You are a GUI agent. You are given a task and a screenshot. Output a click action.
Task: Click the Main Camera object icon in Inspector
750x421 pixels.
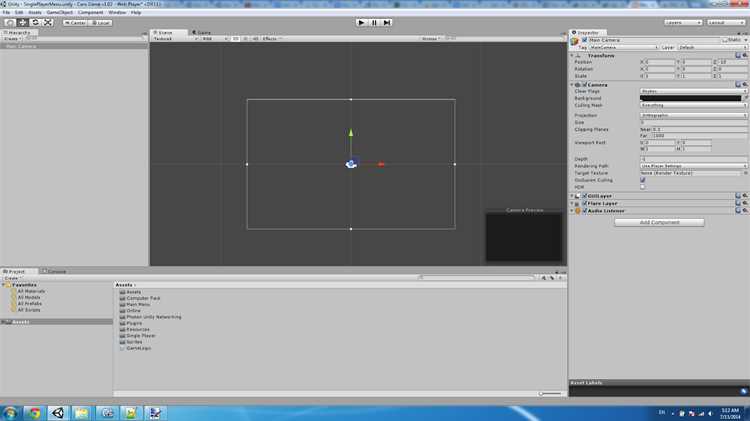[x=575, y=42]
